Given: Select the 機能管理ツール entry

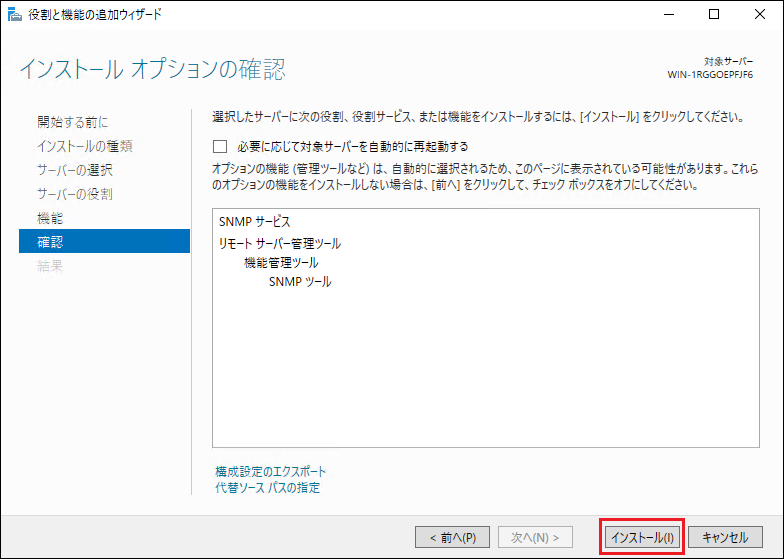Looking at the screenshot, I should 281,262.
